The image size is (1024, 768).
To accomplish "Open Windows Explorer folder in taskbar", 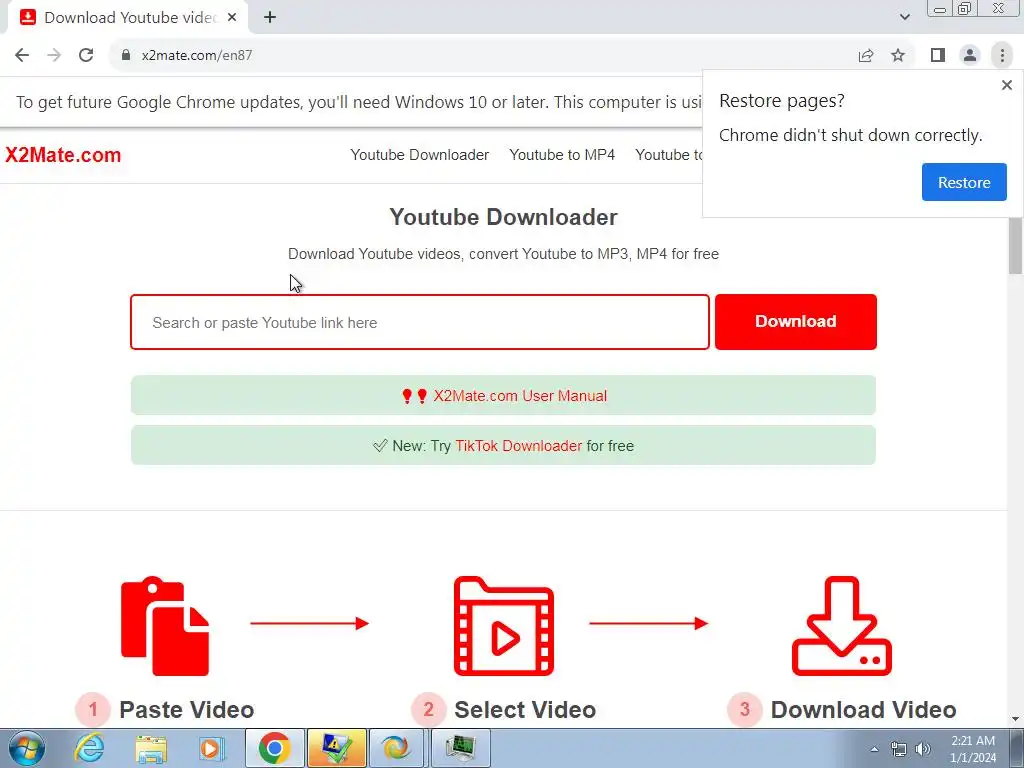I will coord(151,748).
